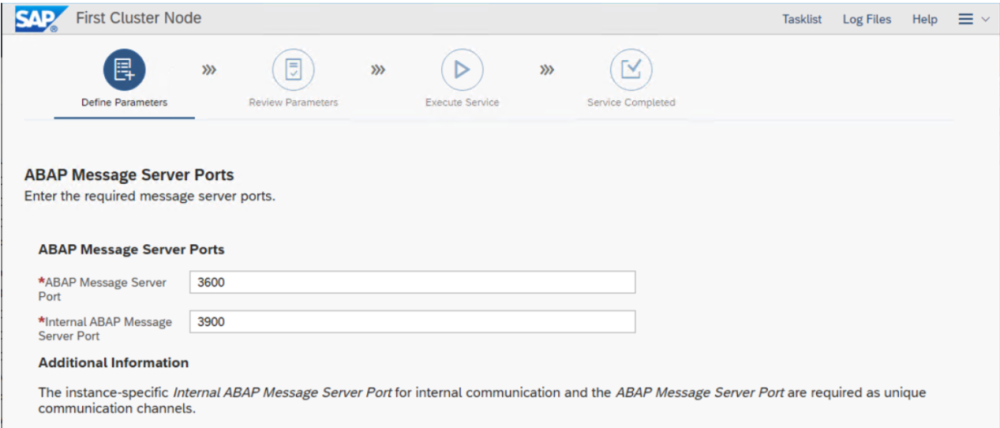
Task: Select the Define Parameters step label
Action: point(124,102)
